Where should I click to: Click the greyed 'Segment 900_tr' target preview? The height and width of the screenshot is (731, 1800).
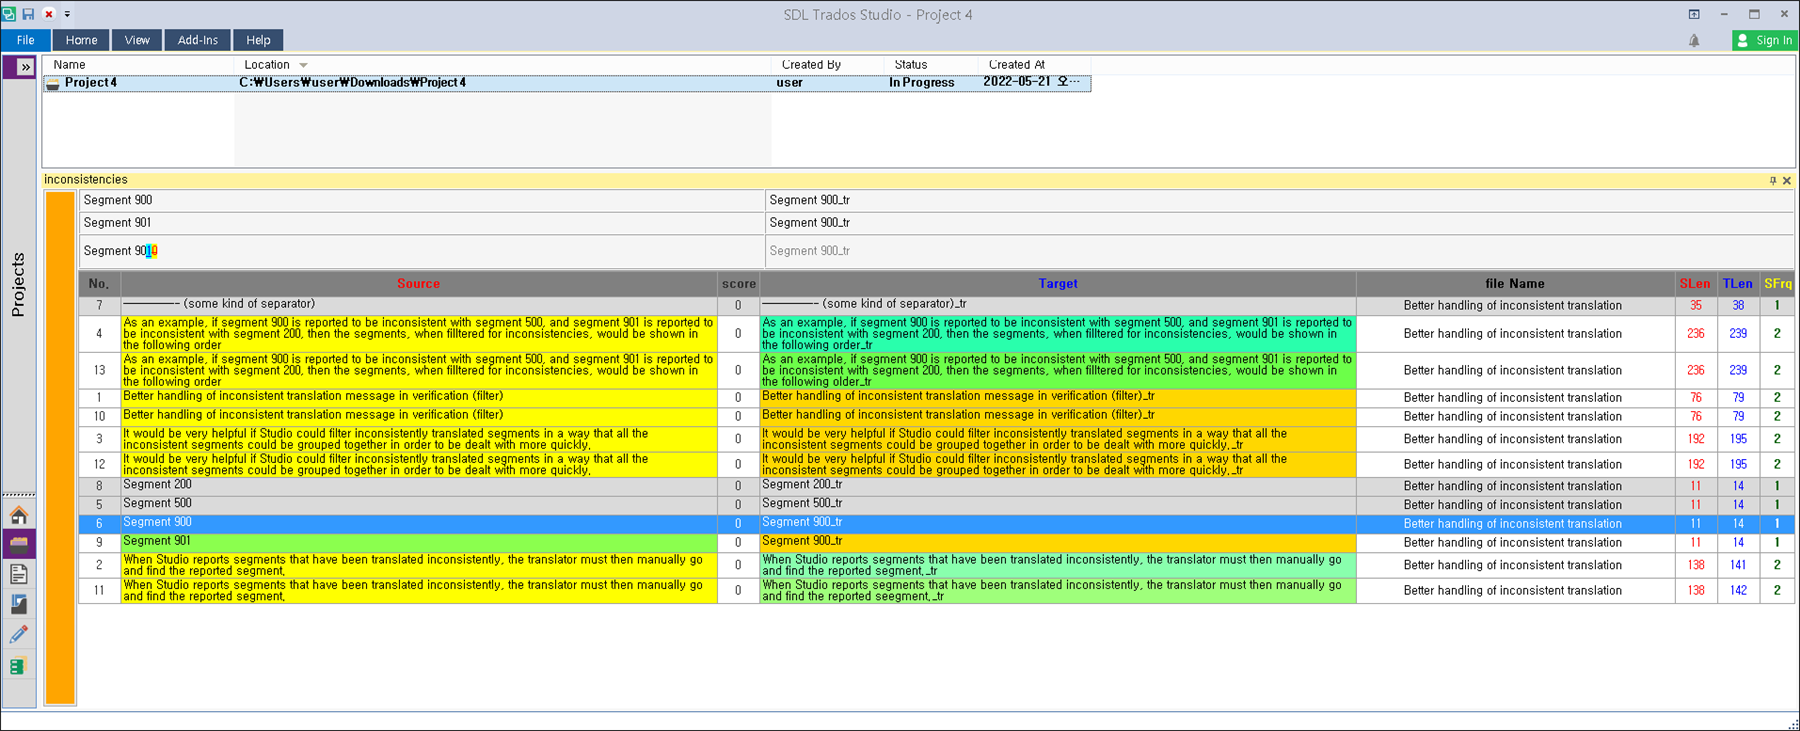point(1280,251)
